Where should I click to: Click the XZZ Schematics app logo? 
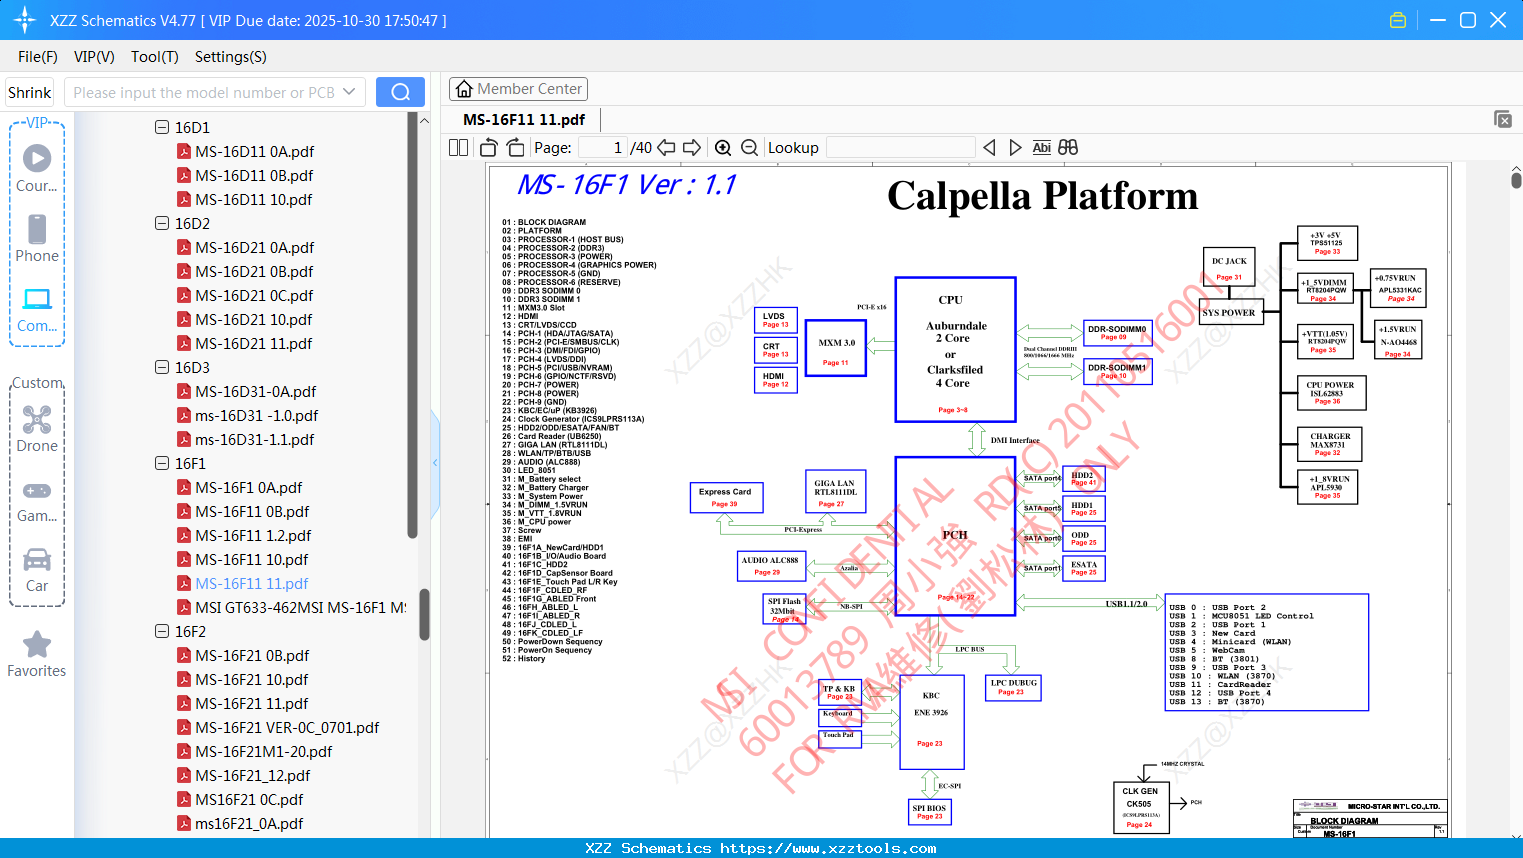(x=25, y=20)
